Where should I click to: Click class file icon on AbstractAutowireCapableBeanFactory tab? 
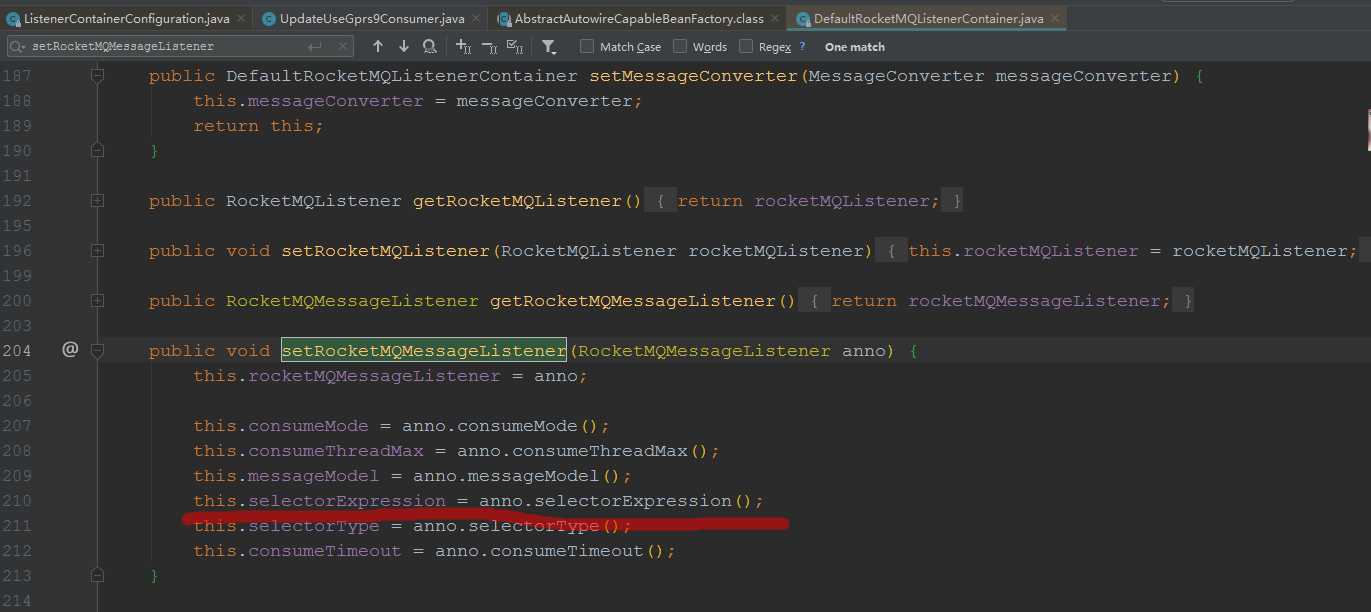[x=504, y=19]
